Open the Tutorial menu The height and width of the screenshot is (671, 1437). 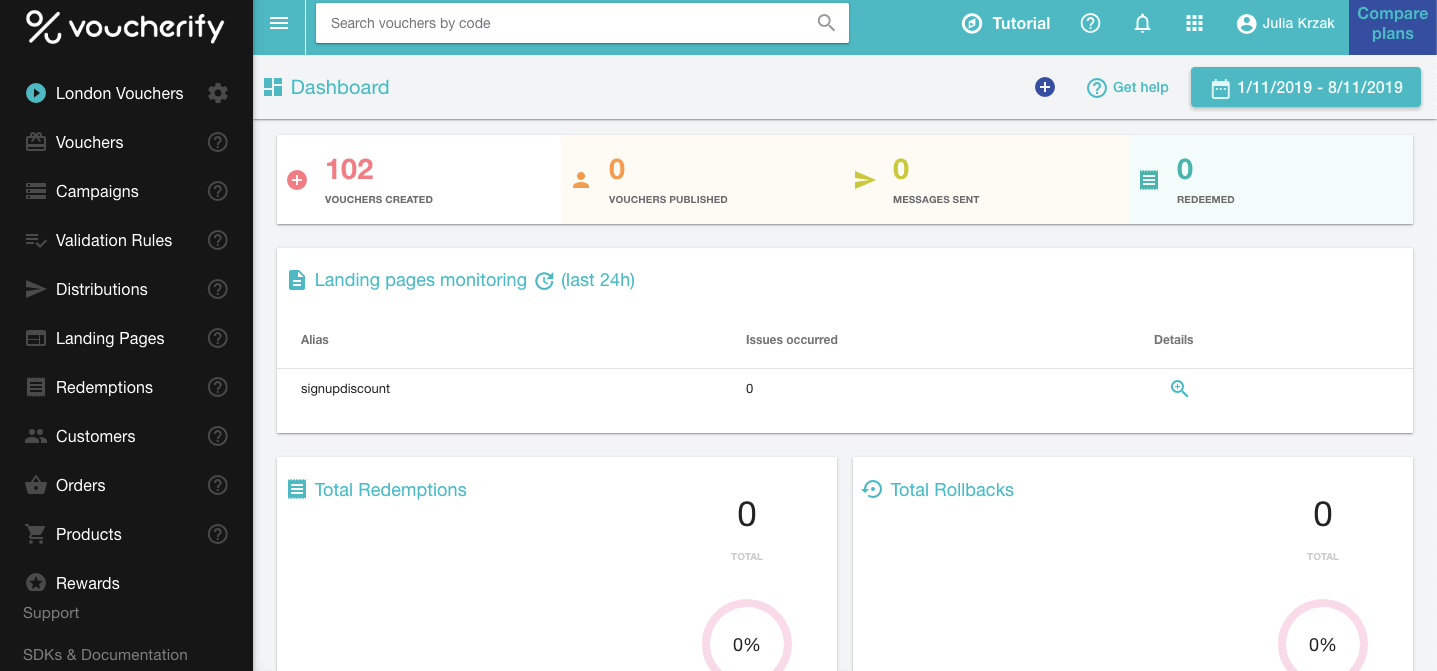(x=1006, y=23)
